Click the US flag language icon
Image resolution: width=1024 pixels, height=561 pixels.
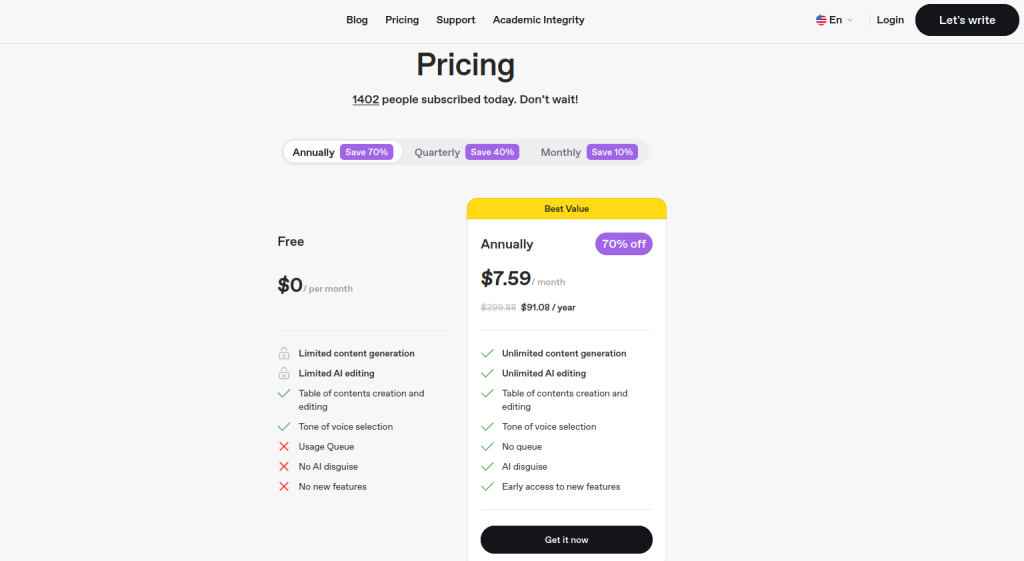click(821, 20)
